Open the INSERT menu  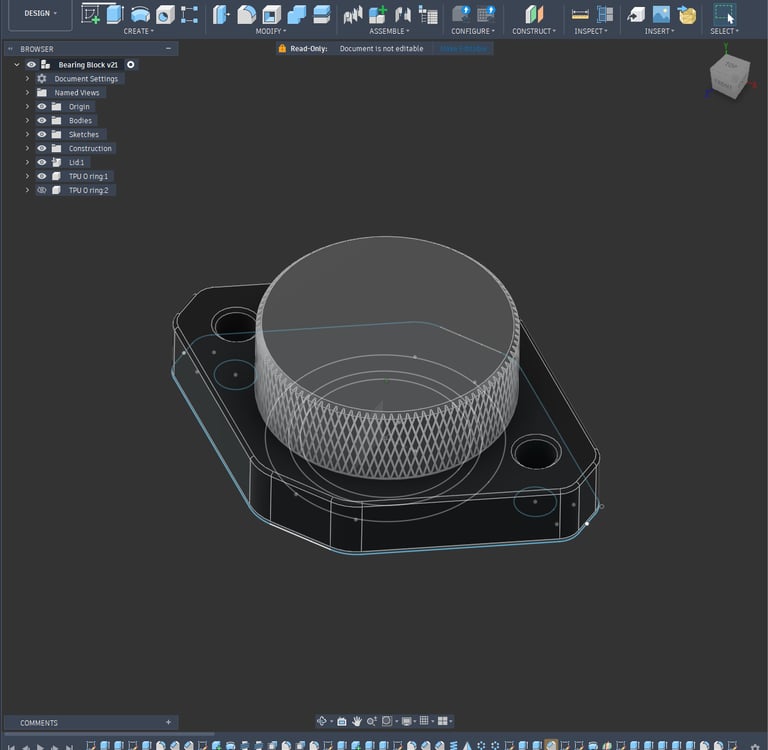(x=659, y=31)
